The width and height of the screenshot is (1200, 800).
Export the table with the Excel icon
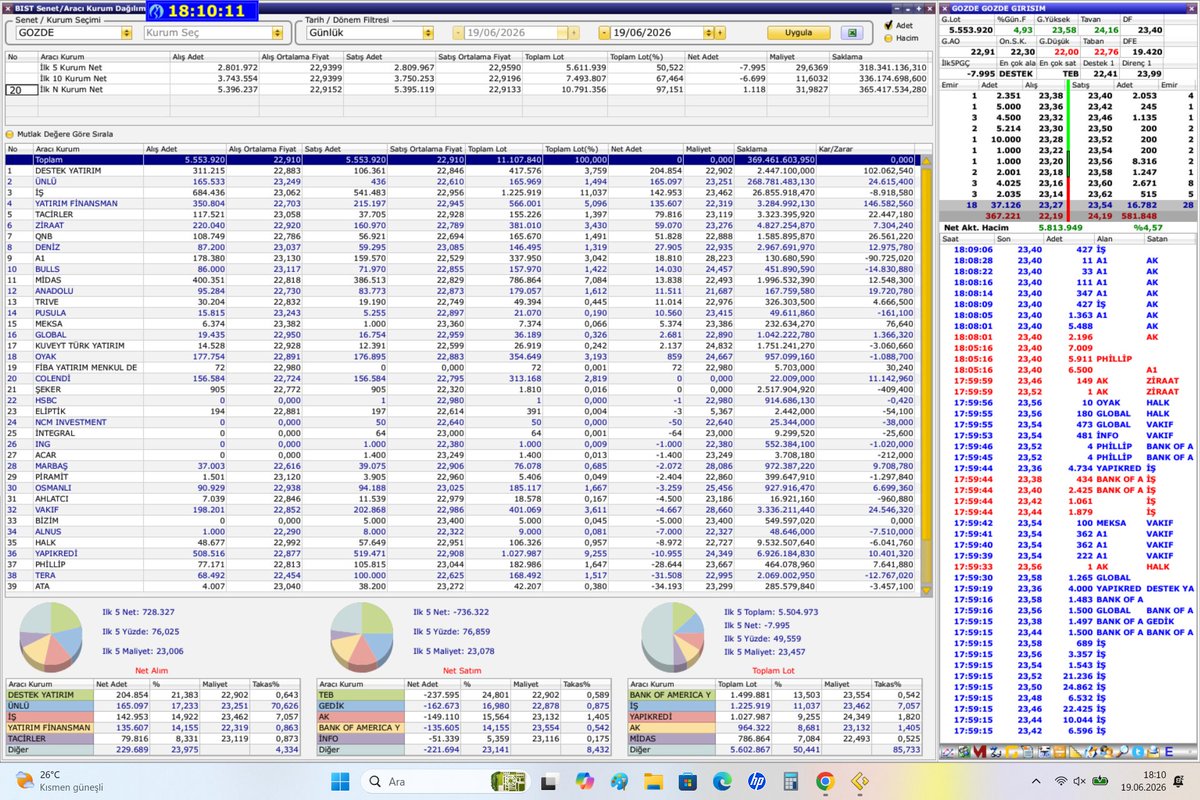851,33
